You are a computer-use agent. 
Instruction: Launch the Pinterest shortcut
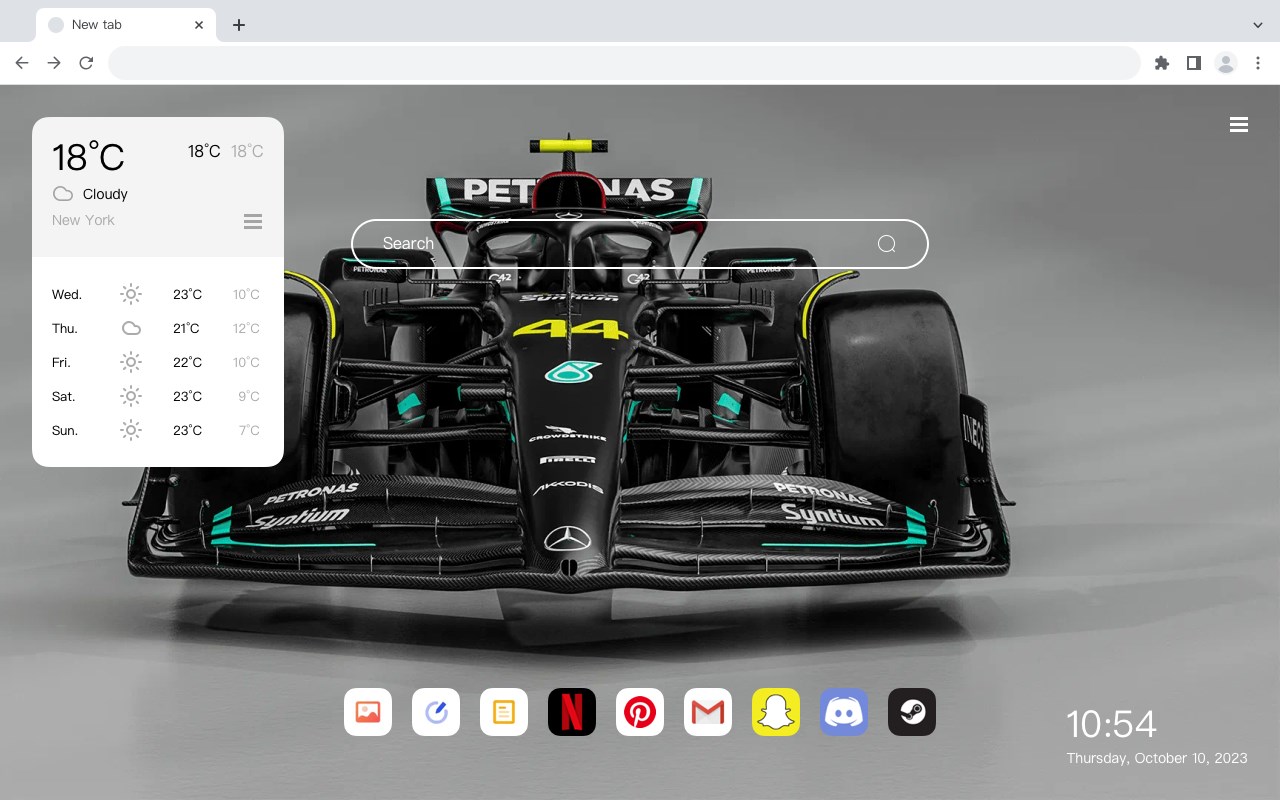tap(640, 712)
